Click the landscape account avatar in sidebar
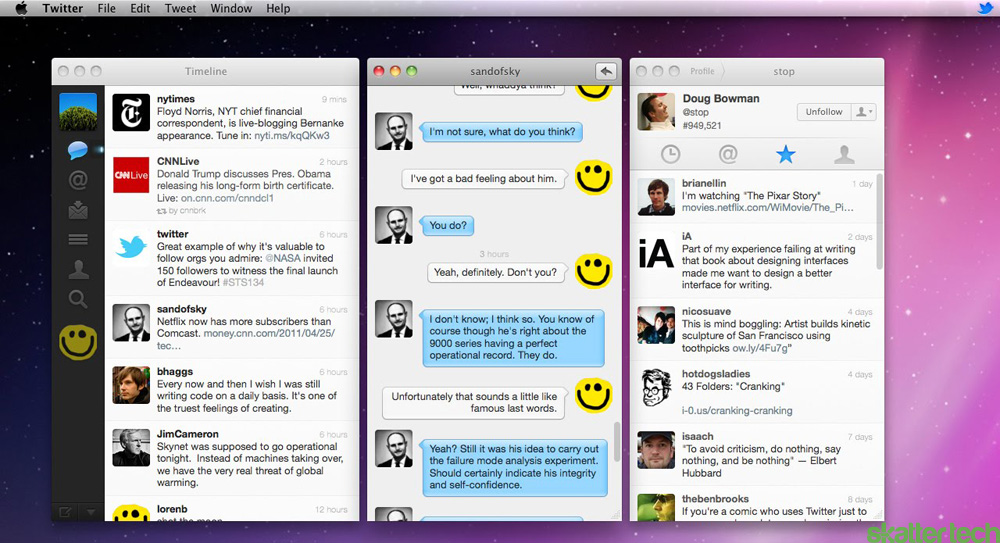Viewport: 1000px width, 543px height. 78,112
